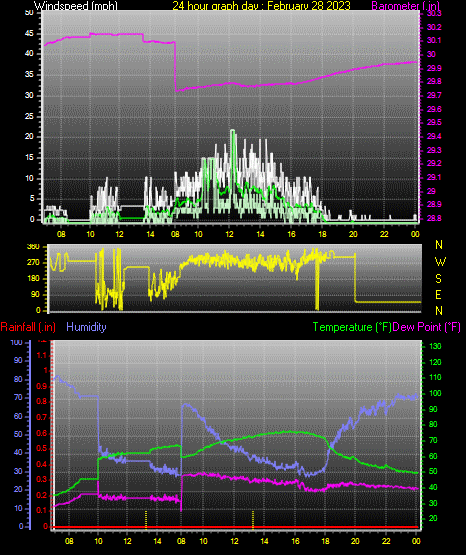Click the 'Barometer (.in)' axis title

[x=406, y=6]
